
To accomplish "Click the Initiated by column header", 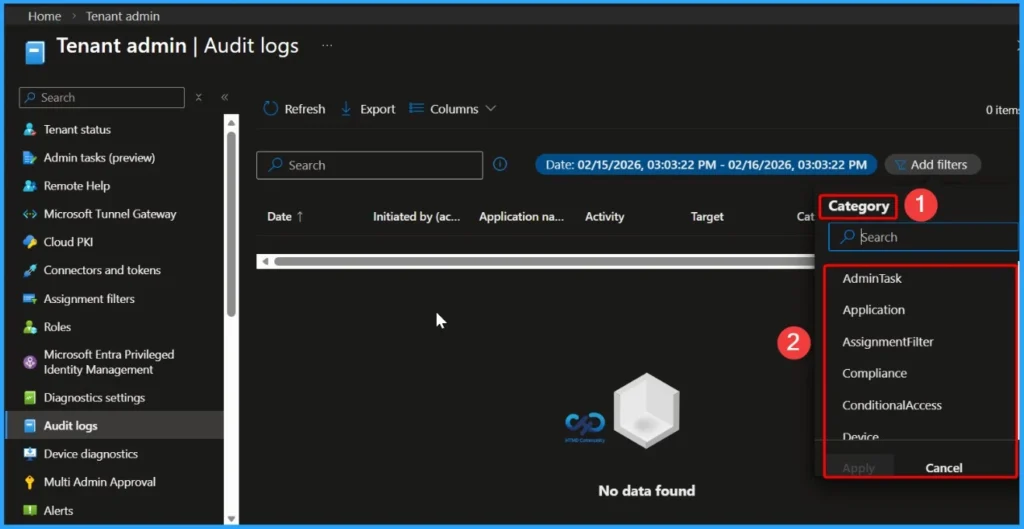I will point(417,217).
